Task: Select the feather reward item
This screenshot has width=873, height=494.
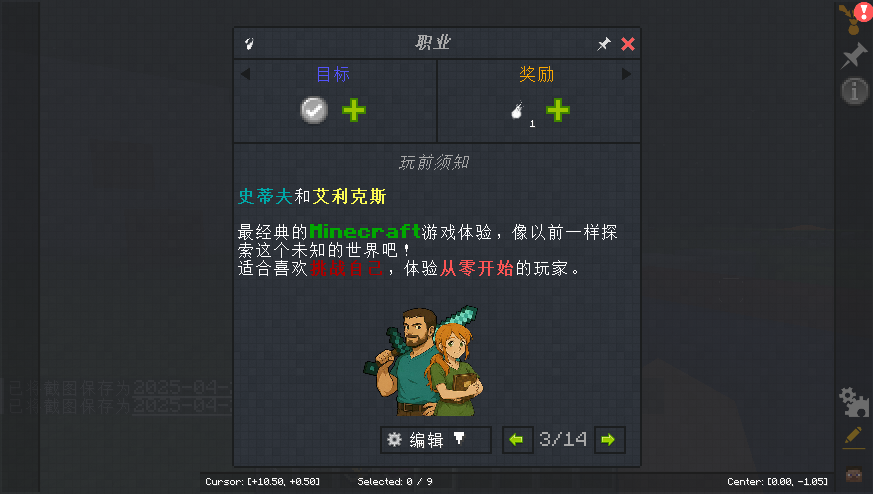Action: click(519, 111)
